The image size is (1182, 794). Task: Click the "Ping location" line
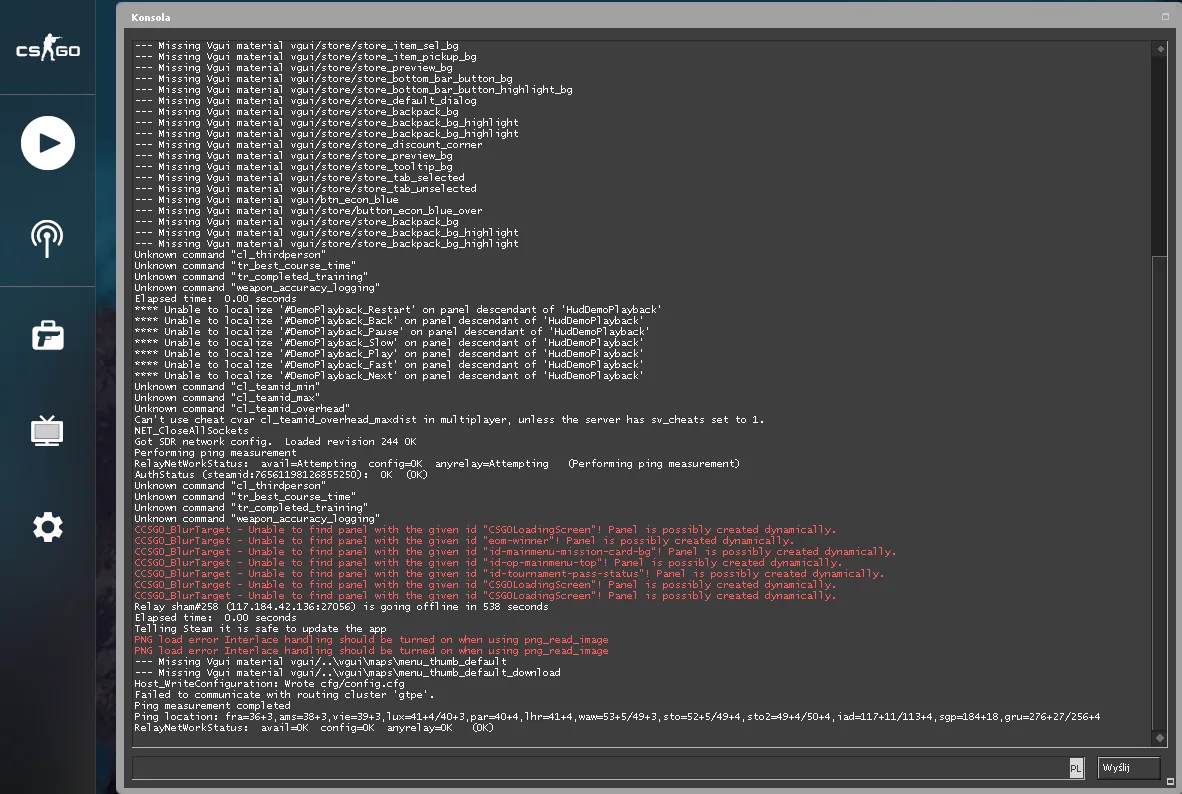coord(617,716)
